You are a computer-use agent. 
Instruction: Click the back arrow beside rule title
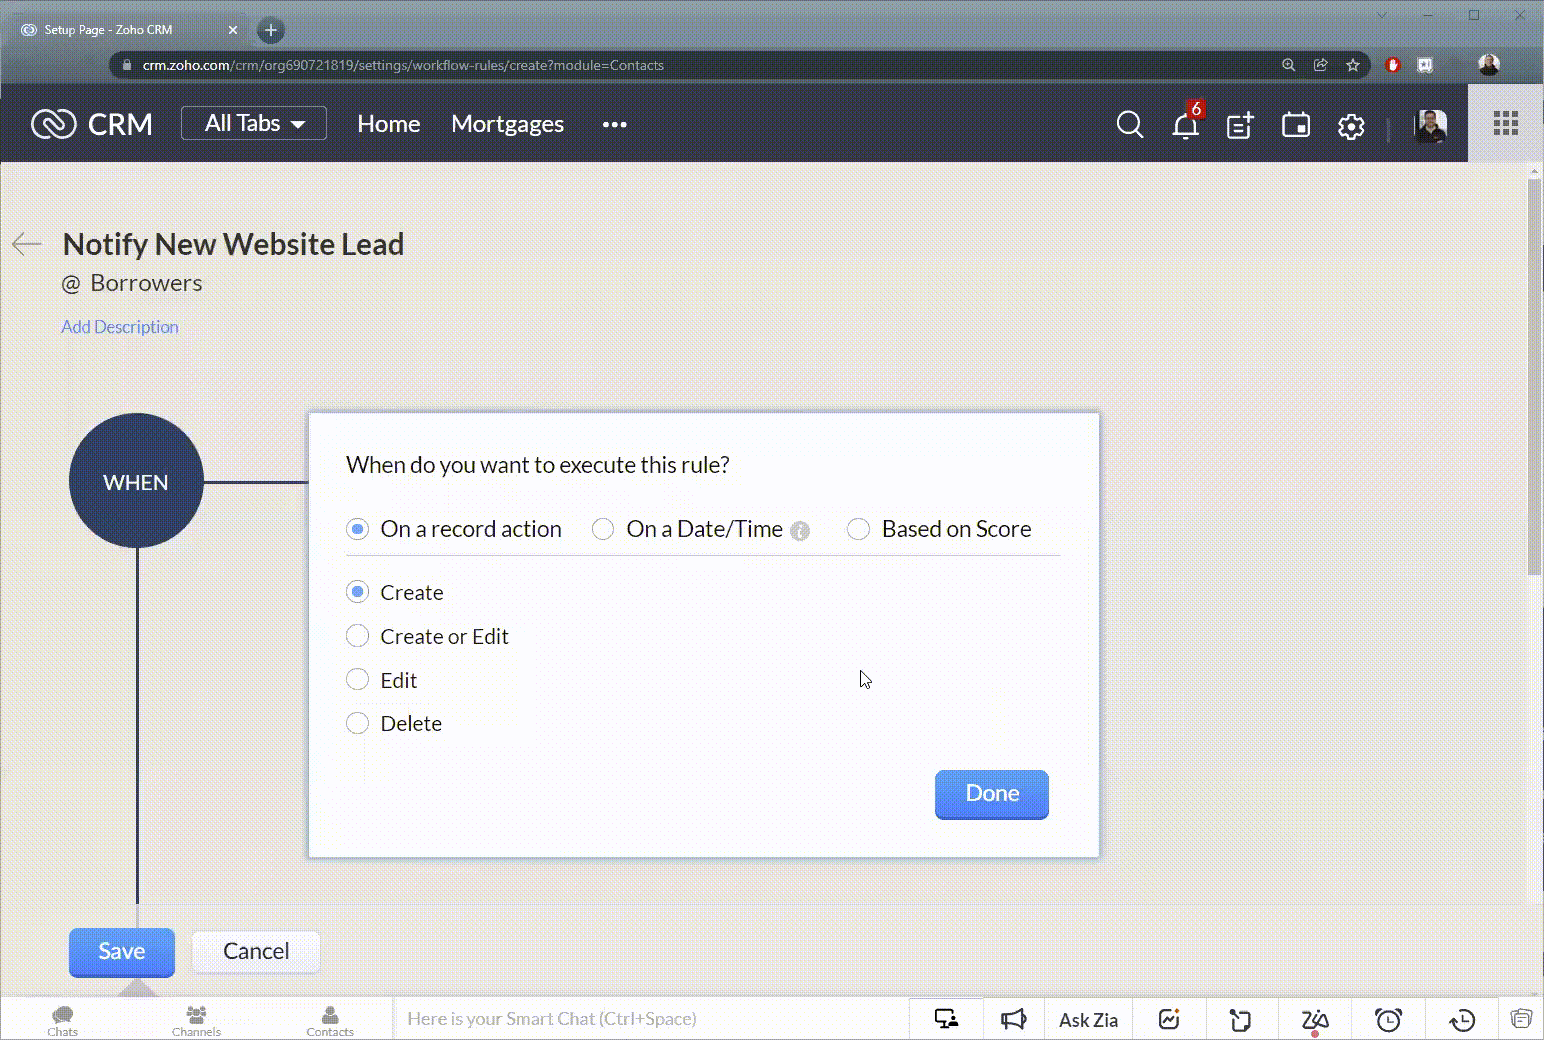pos(27,244)
